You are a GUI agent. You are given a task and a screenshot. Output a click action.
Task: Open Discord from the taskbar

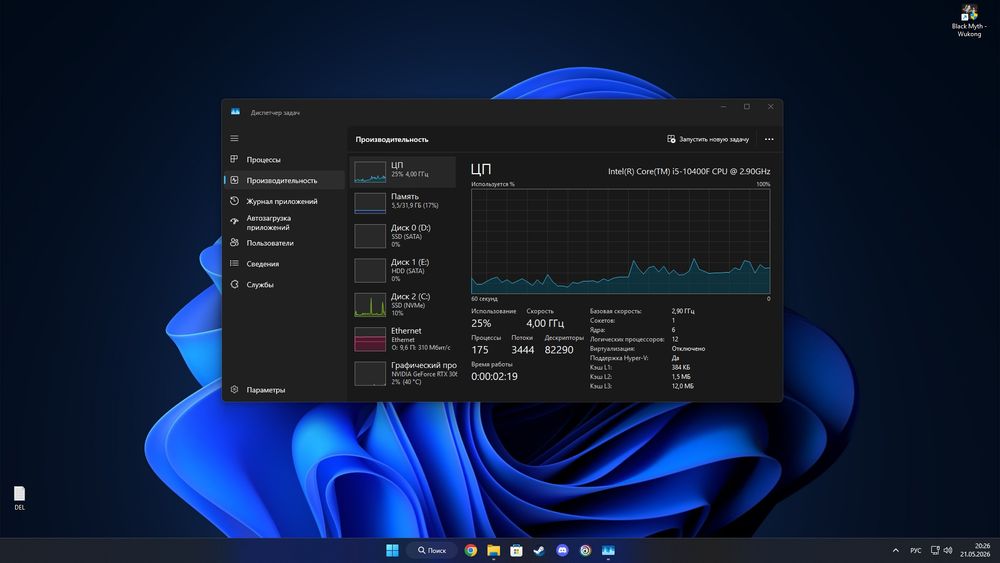[562, 550]
